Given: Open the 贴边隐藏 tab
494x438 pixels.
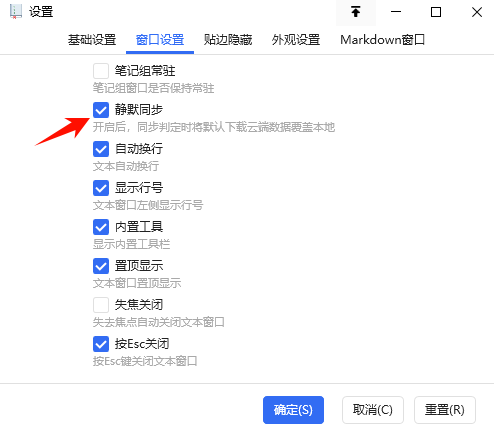Looking at the screenshot, I should tap(228, 40).
